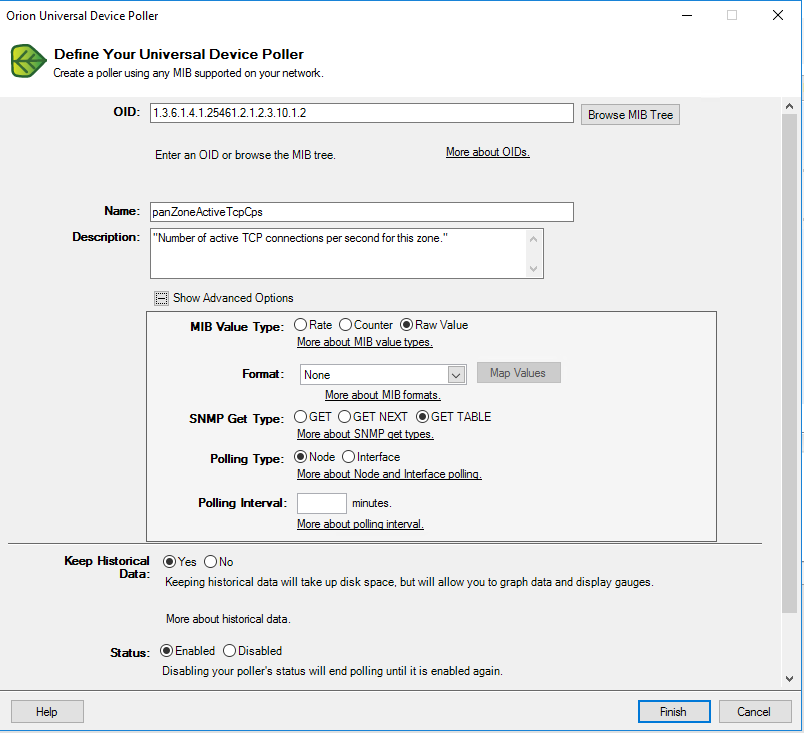
Task: Focus the Polling Interval minutes field
Action: 321,503
